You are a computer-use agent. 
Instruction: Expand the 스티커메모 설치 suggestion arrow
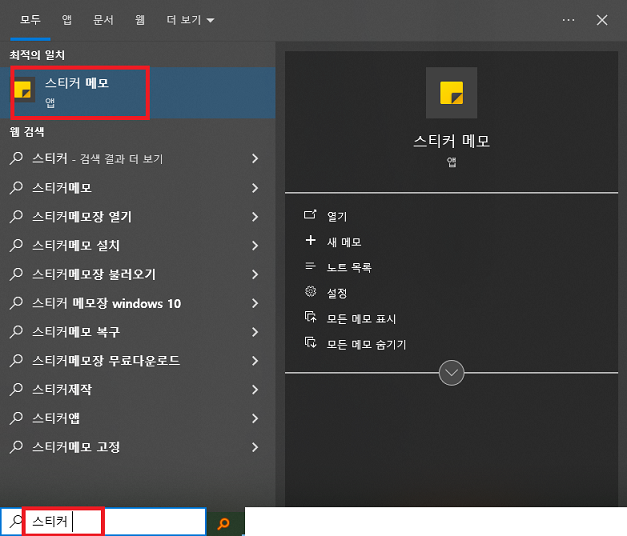(255, 245)
